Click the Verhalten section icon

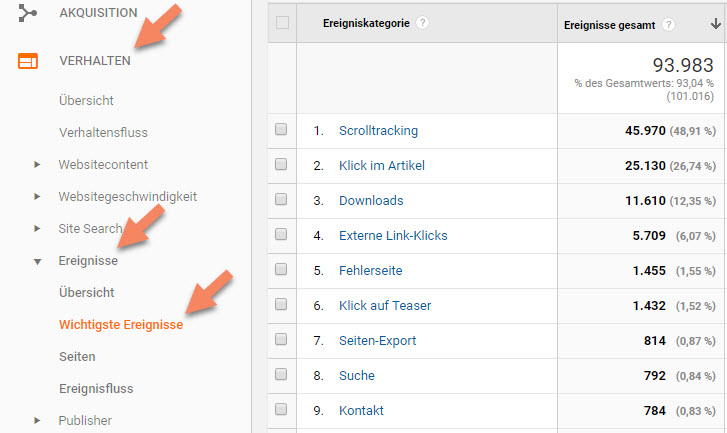27,61
